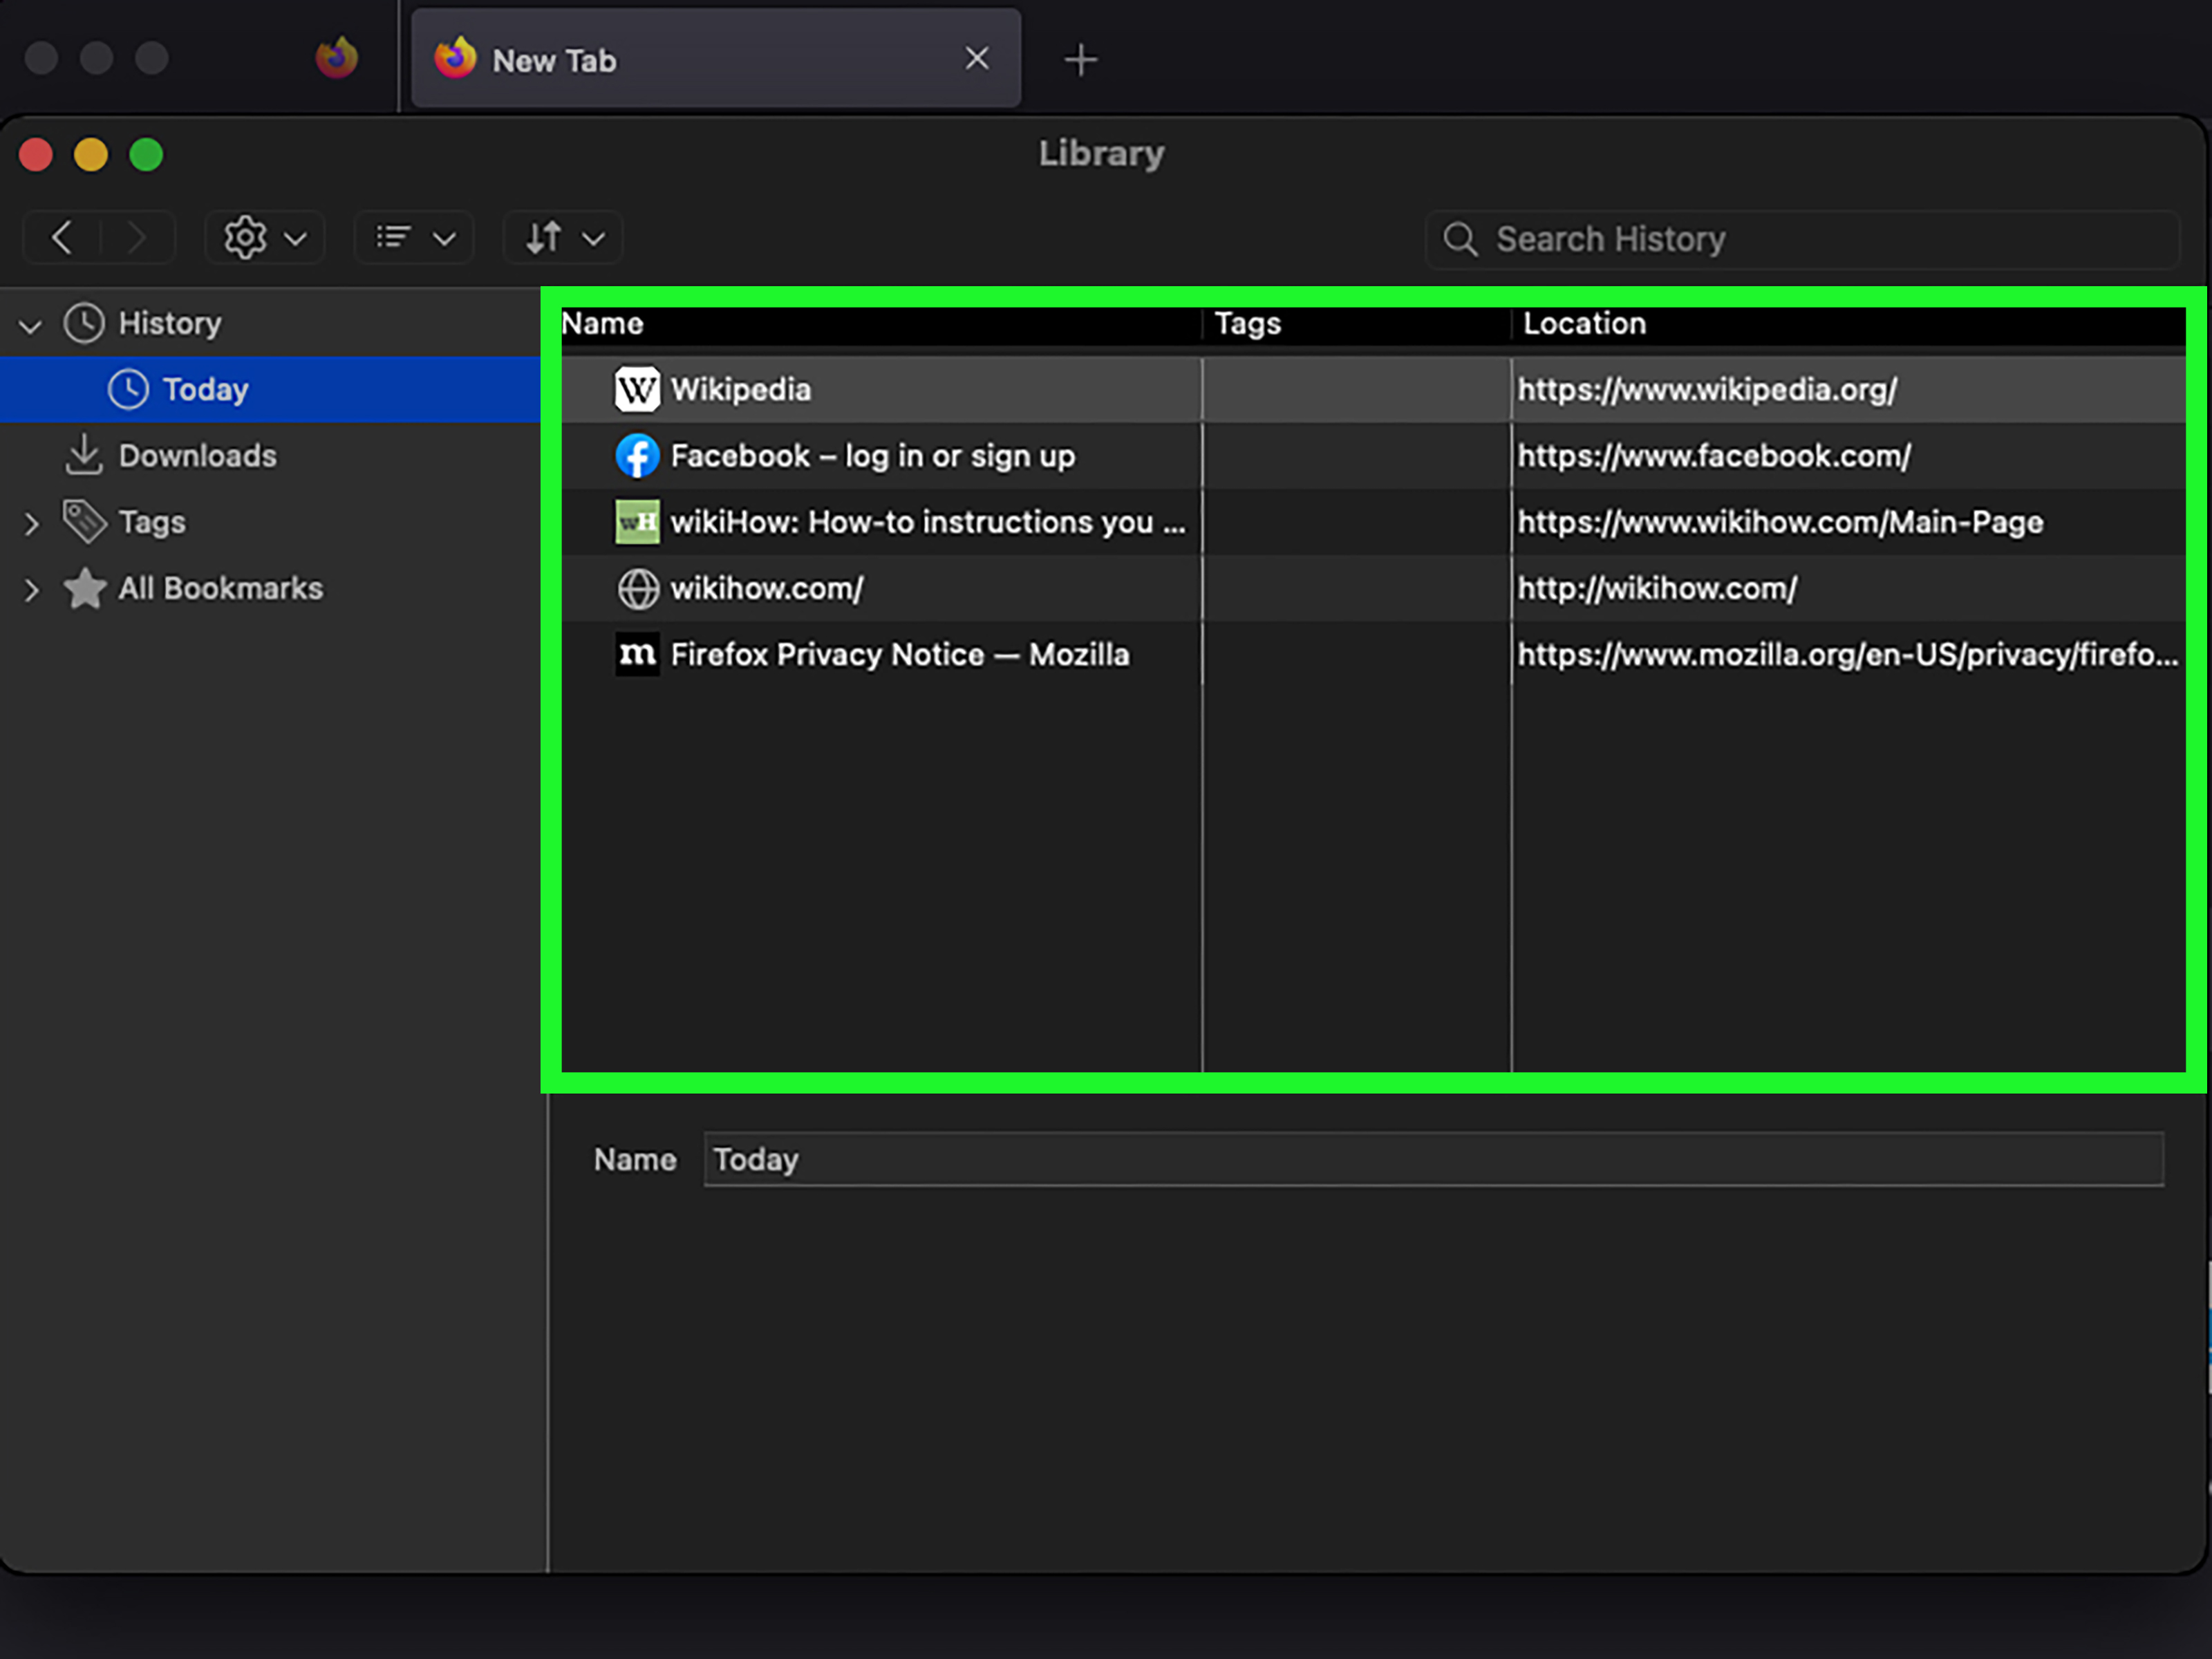Click the wikiHow favicon icon
The height and width of the screenshot is (1659, 2212).
click(637, 522)
